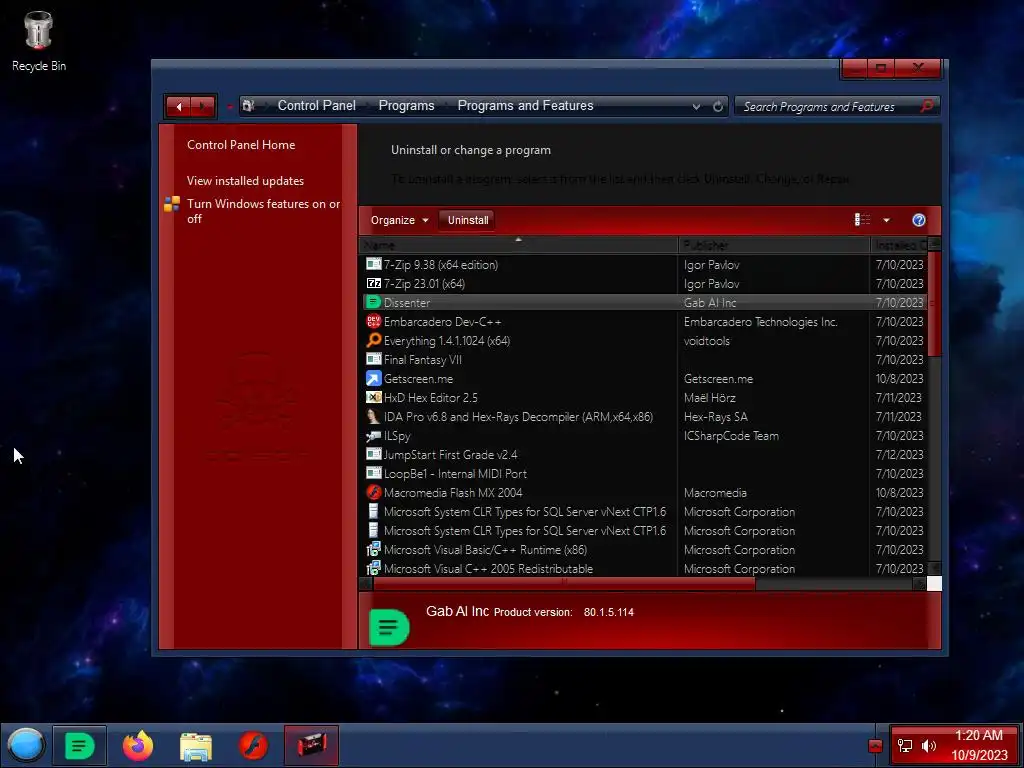Click Maël Hörz publisher cell

point(709,398)
